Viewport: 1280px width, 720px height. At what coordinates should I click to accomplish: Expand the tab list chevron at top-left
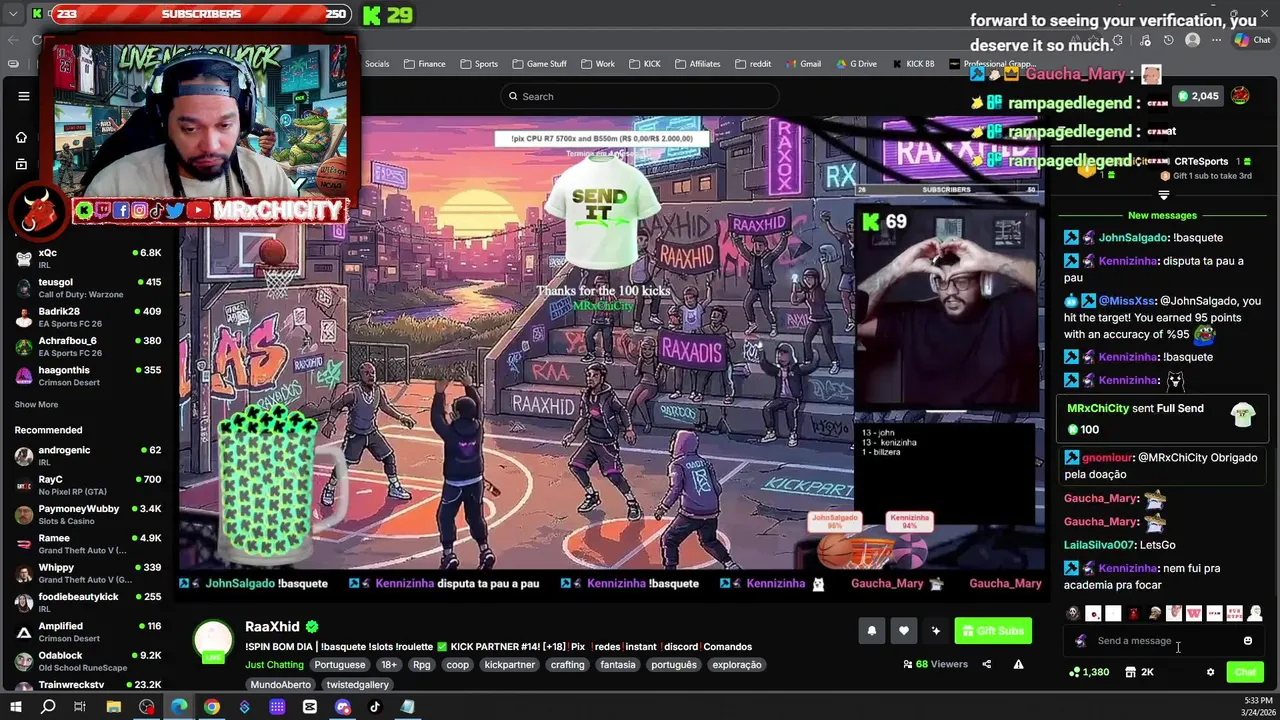click(x=13, y=14)
